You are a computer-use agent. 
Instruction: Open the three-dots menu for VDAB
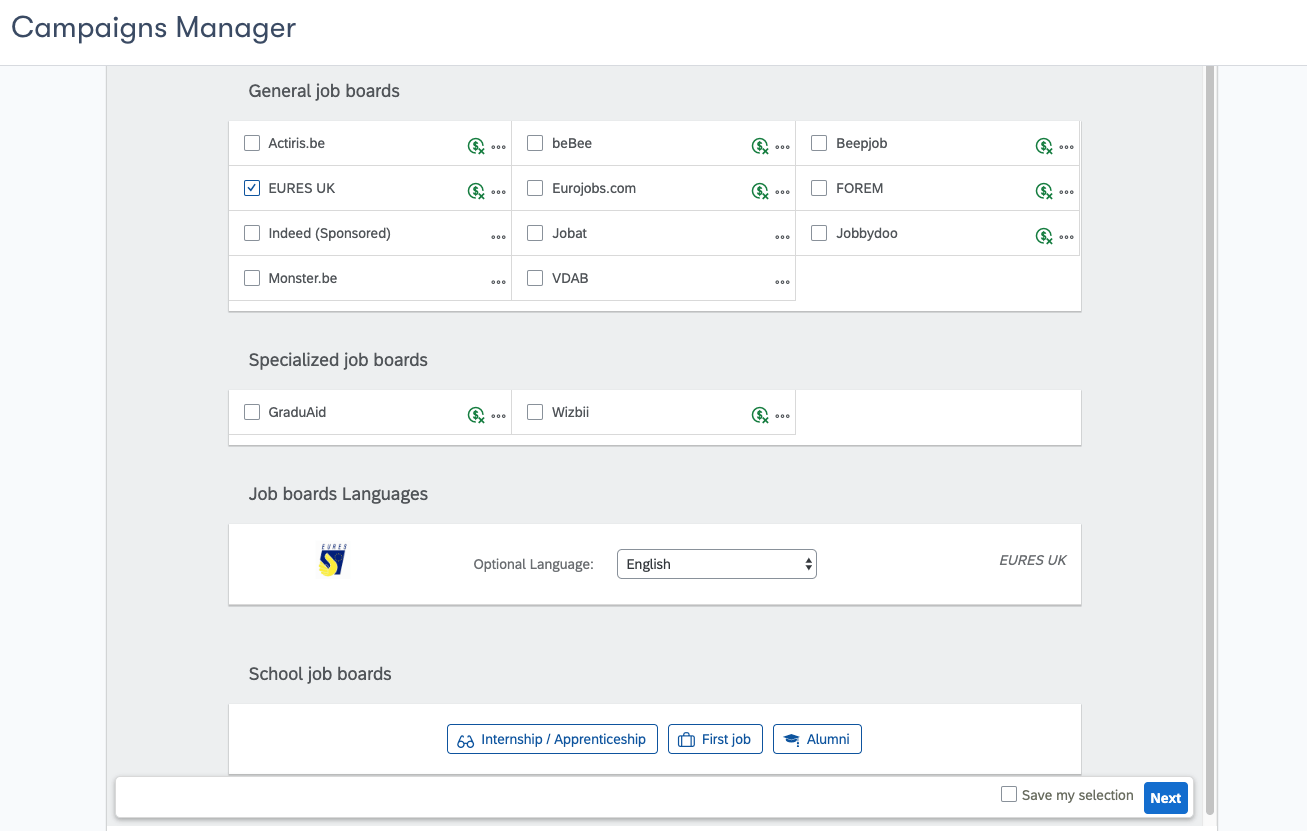[782, 282]
